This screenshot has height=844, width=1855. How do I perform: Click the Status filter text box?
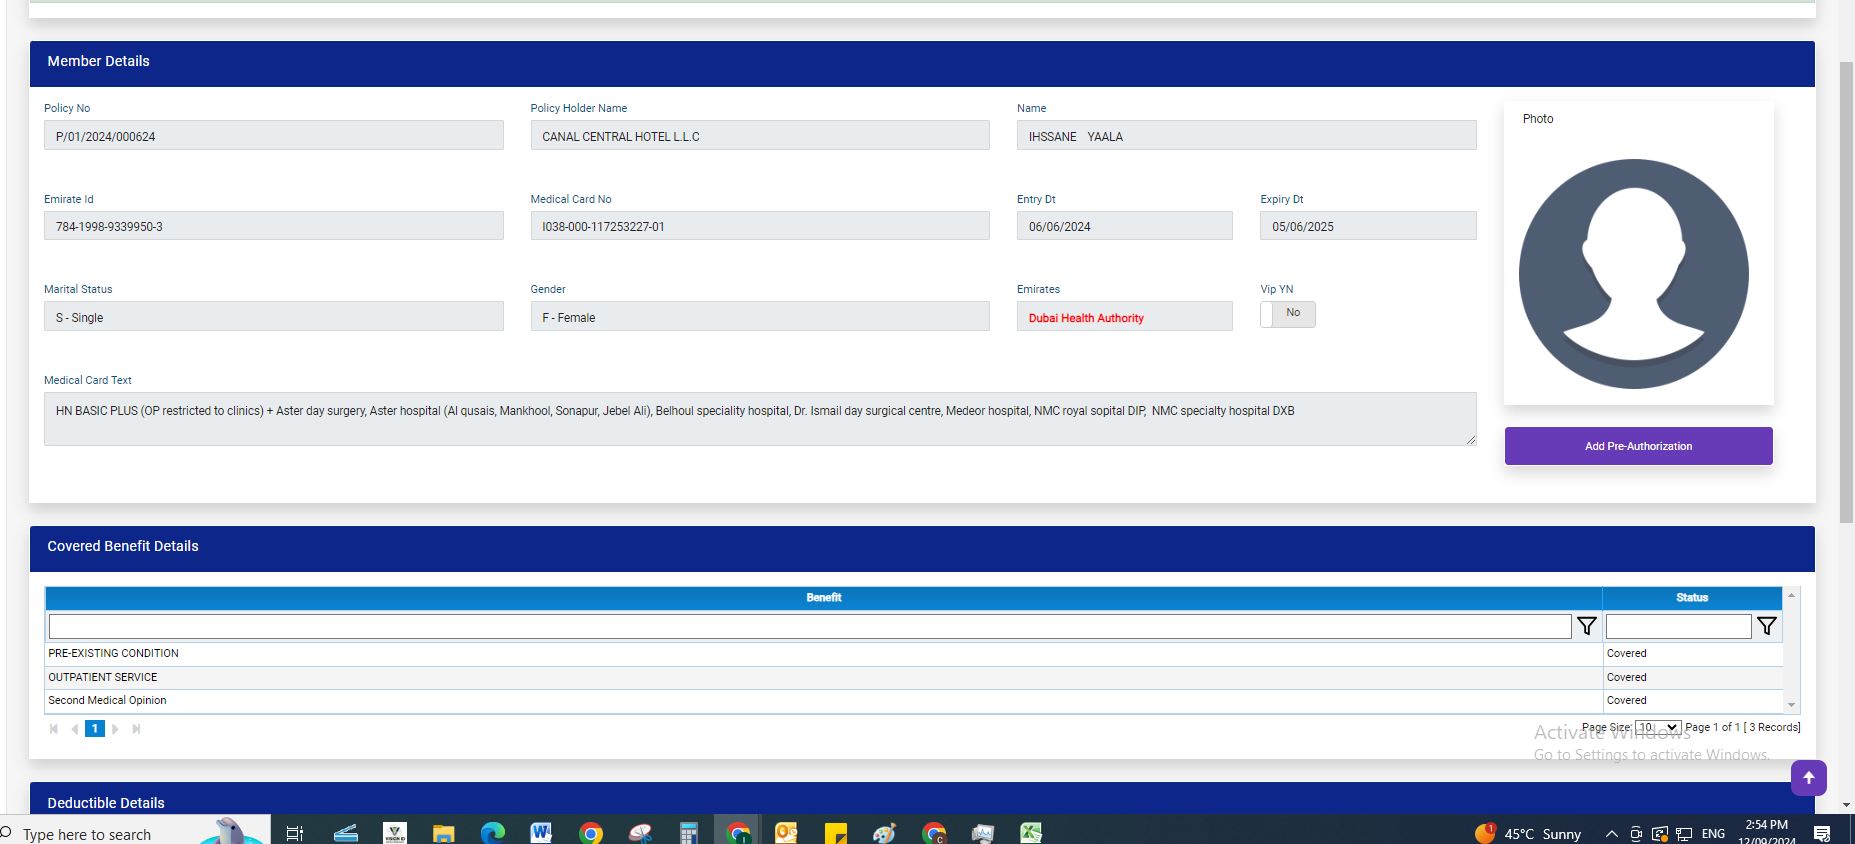(x=1678, y=626)
